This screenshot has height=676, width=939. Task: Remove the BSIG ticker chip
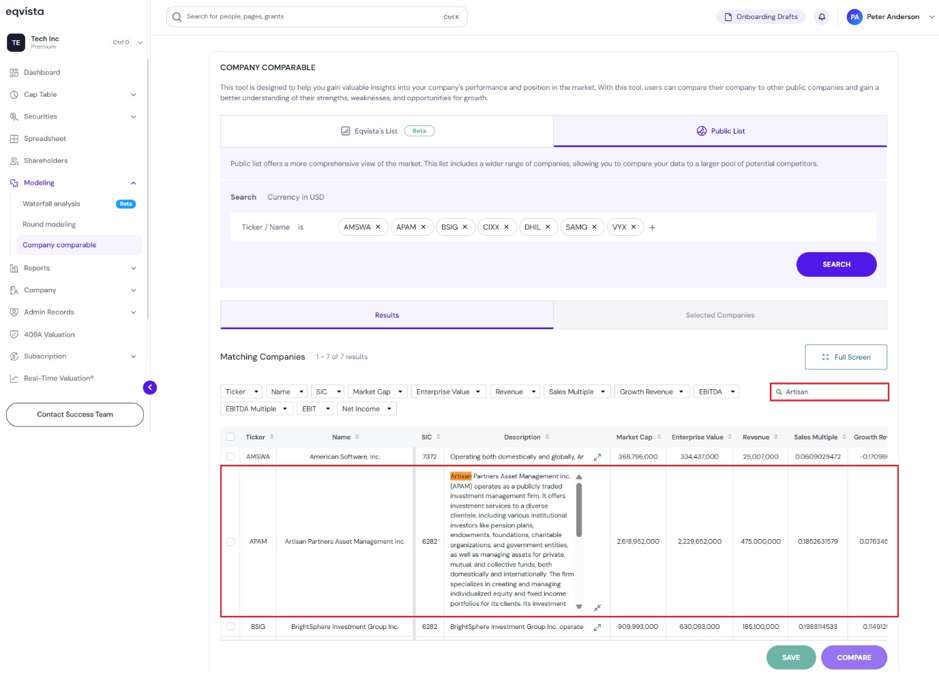pos(465,227)
